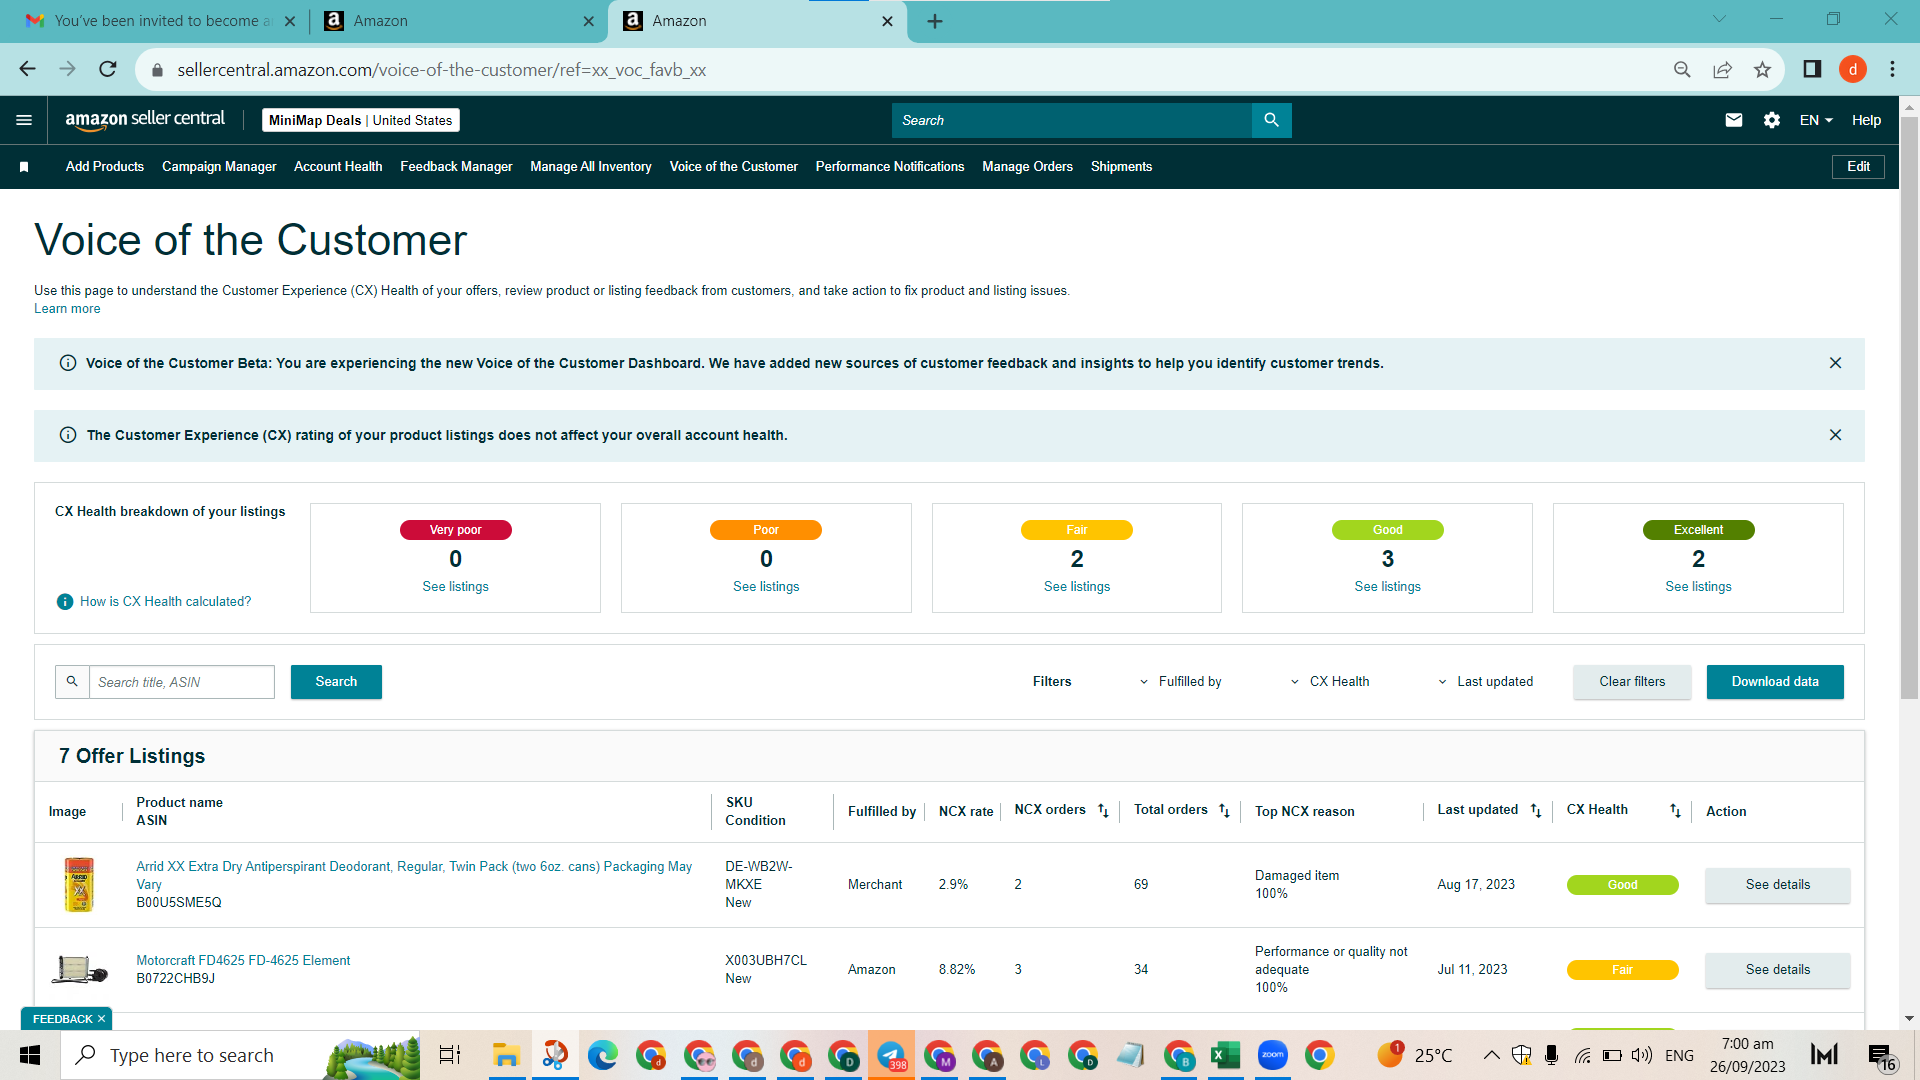
Task: Click Clear filters
Action: pos(1632,682)
